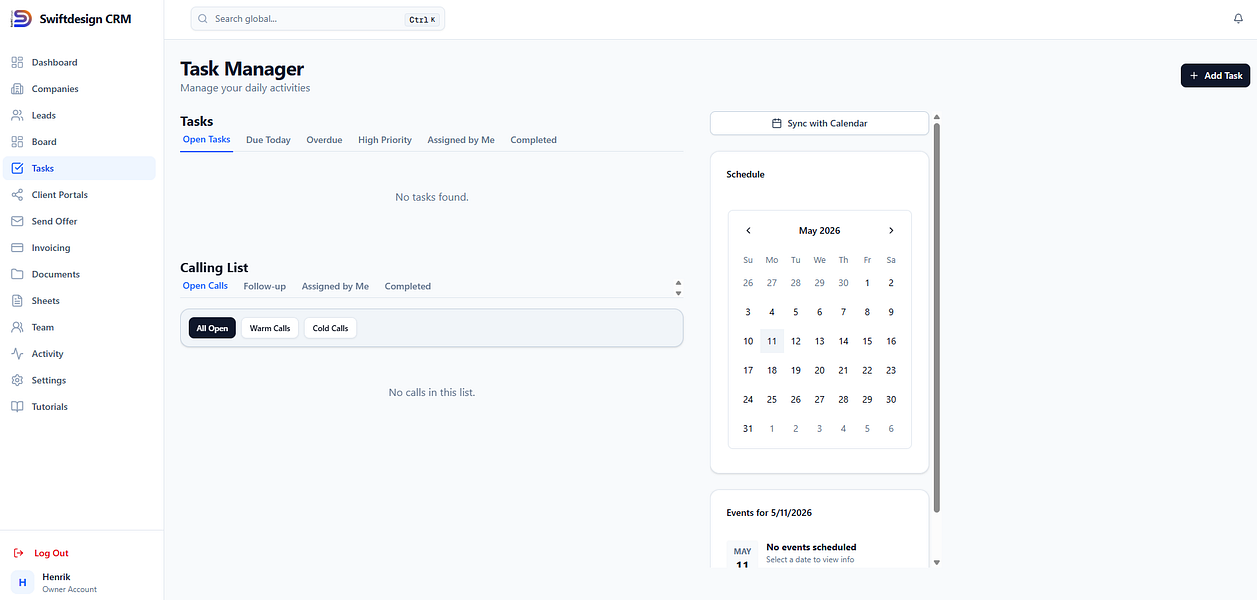
Task: Click the Tutorials book icon
Action: click(17, 407)
